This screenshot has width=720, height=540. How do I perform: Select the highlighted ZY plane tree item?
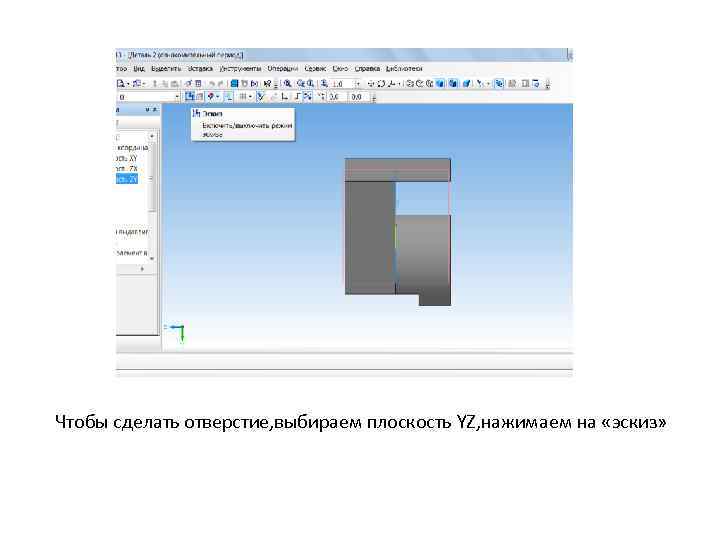(127, 179)
